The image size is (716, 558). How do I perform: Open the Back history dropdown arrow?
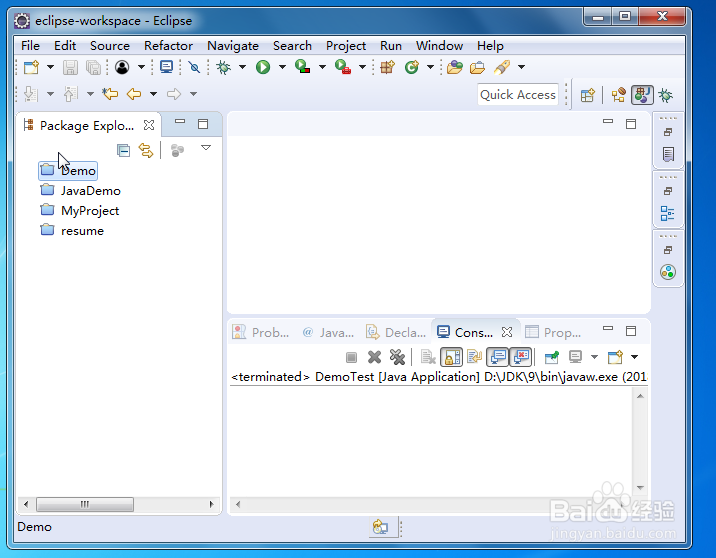point(153,94)
